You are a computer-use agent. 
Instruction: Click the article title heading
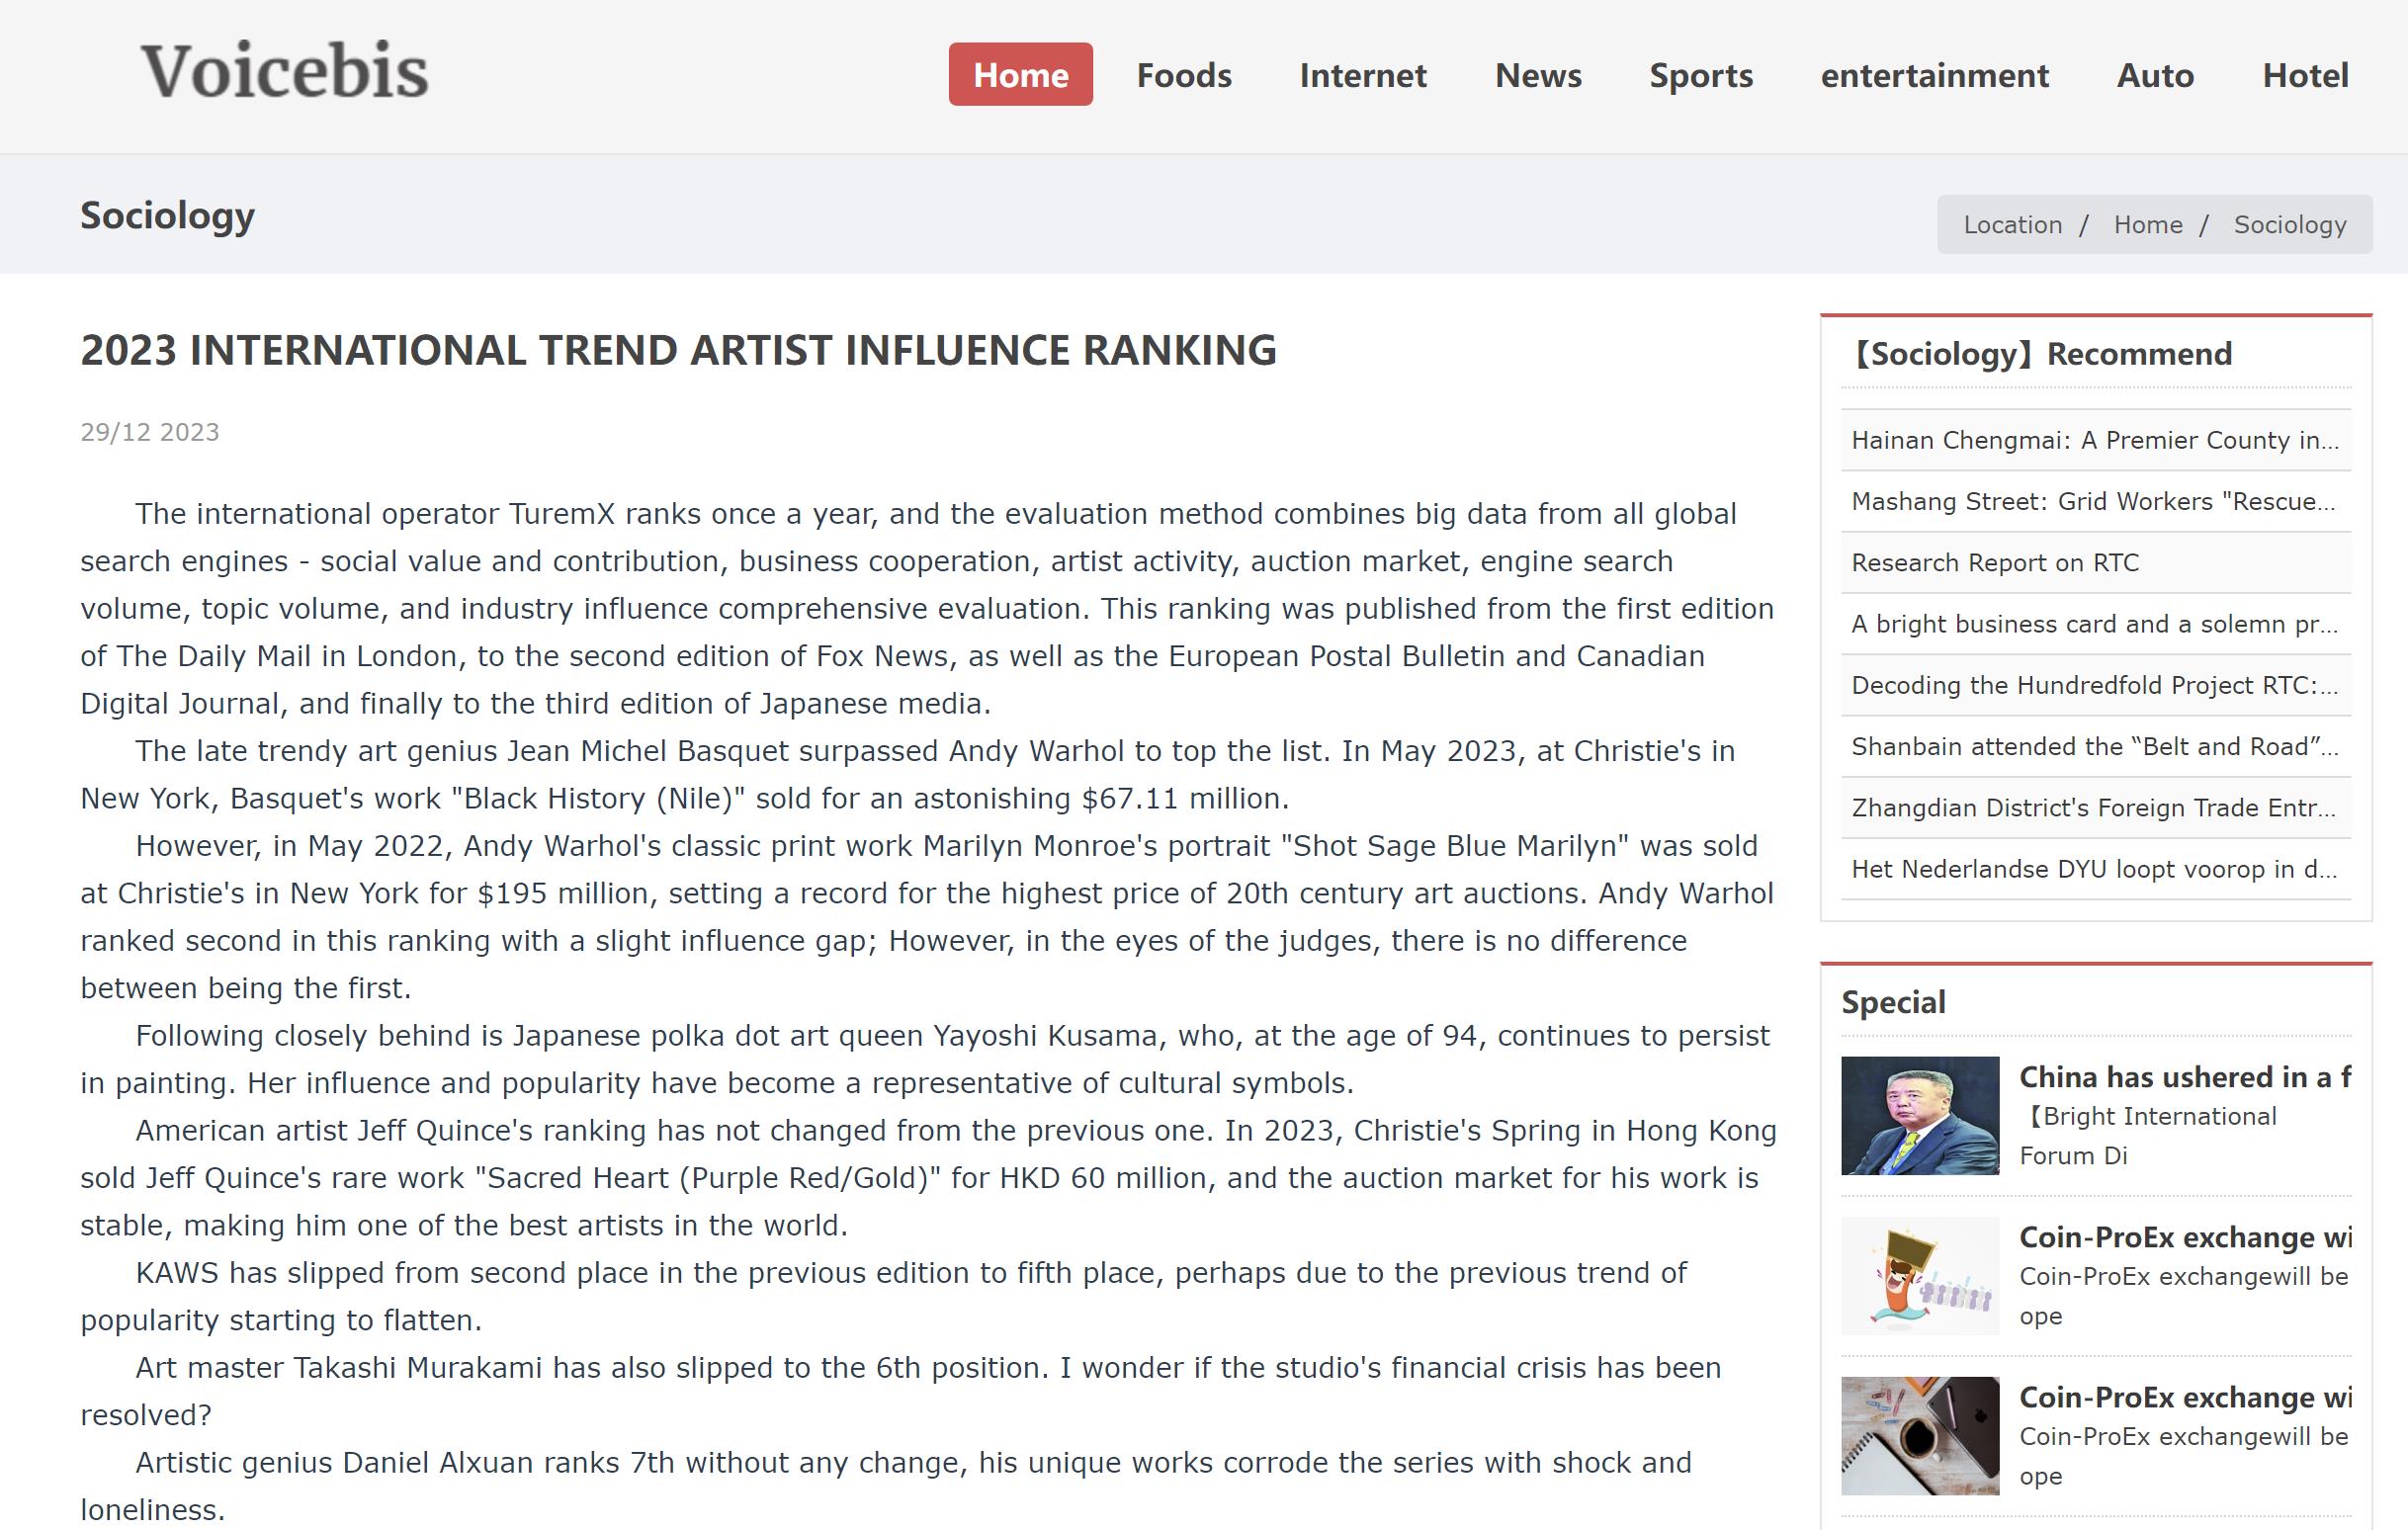coord(678,351)
